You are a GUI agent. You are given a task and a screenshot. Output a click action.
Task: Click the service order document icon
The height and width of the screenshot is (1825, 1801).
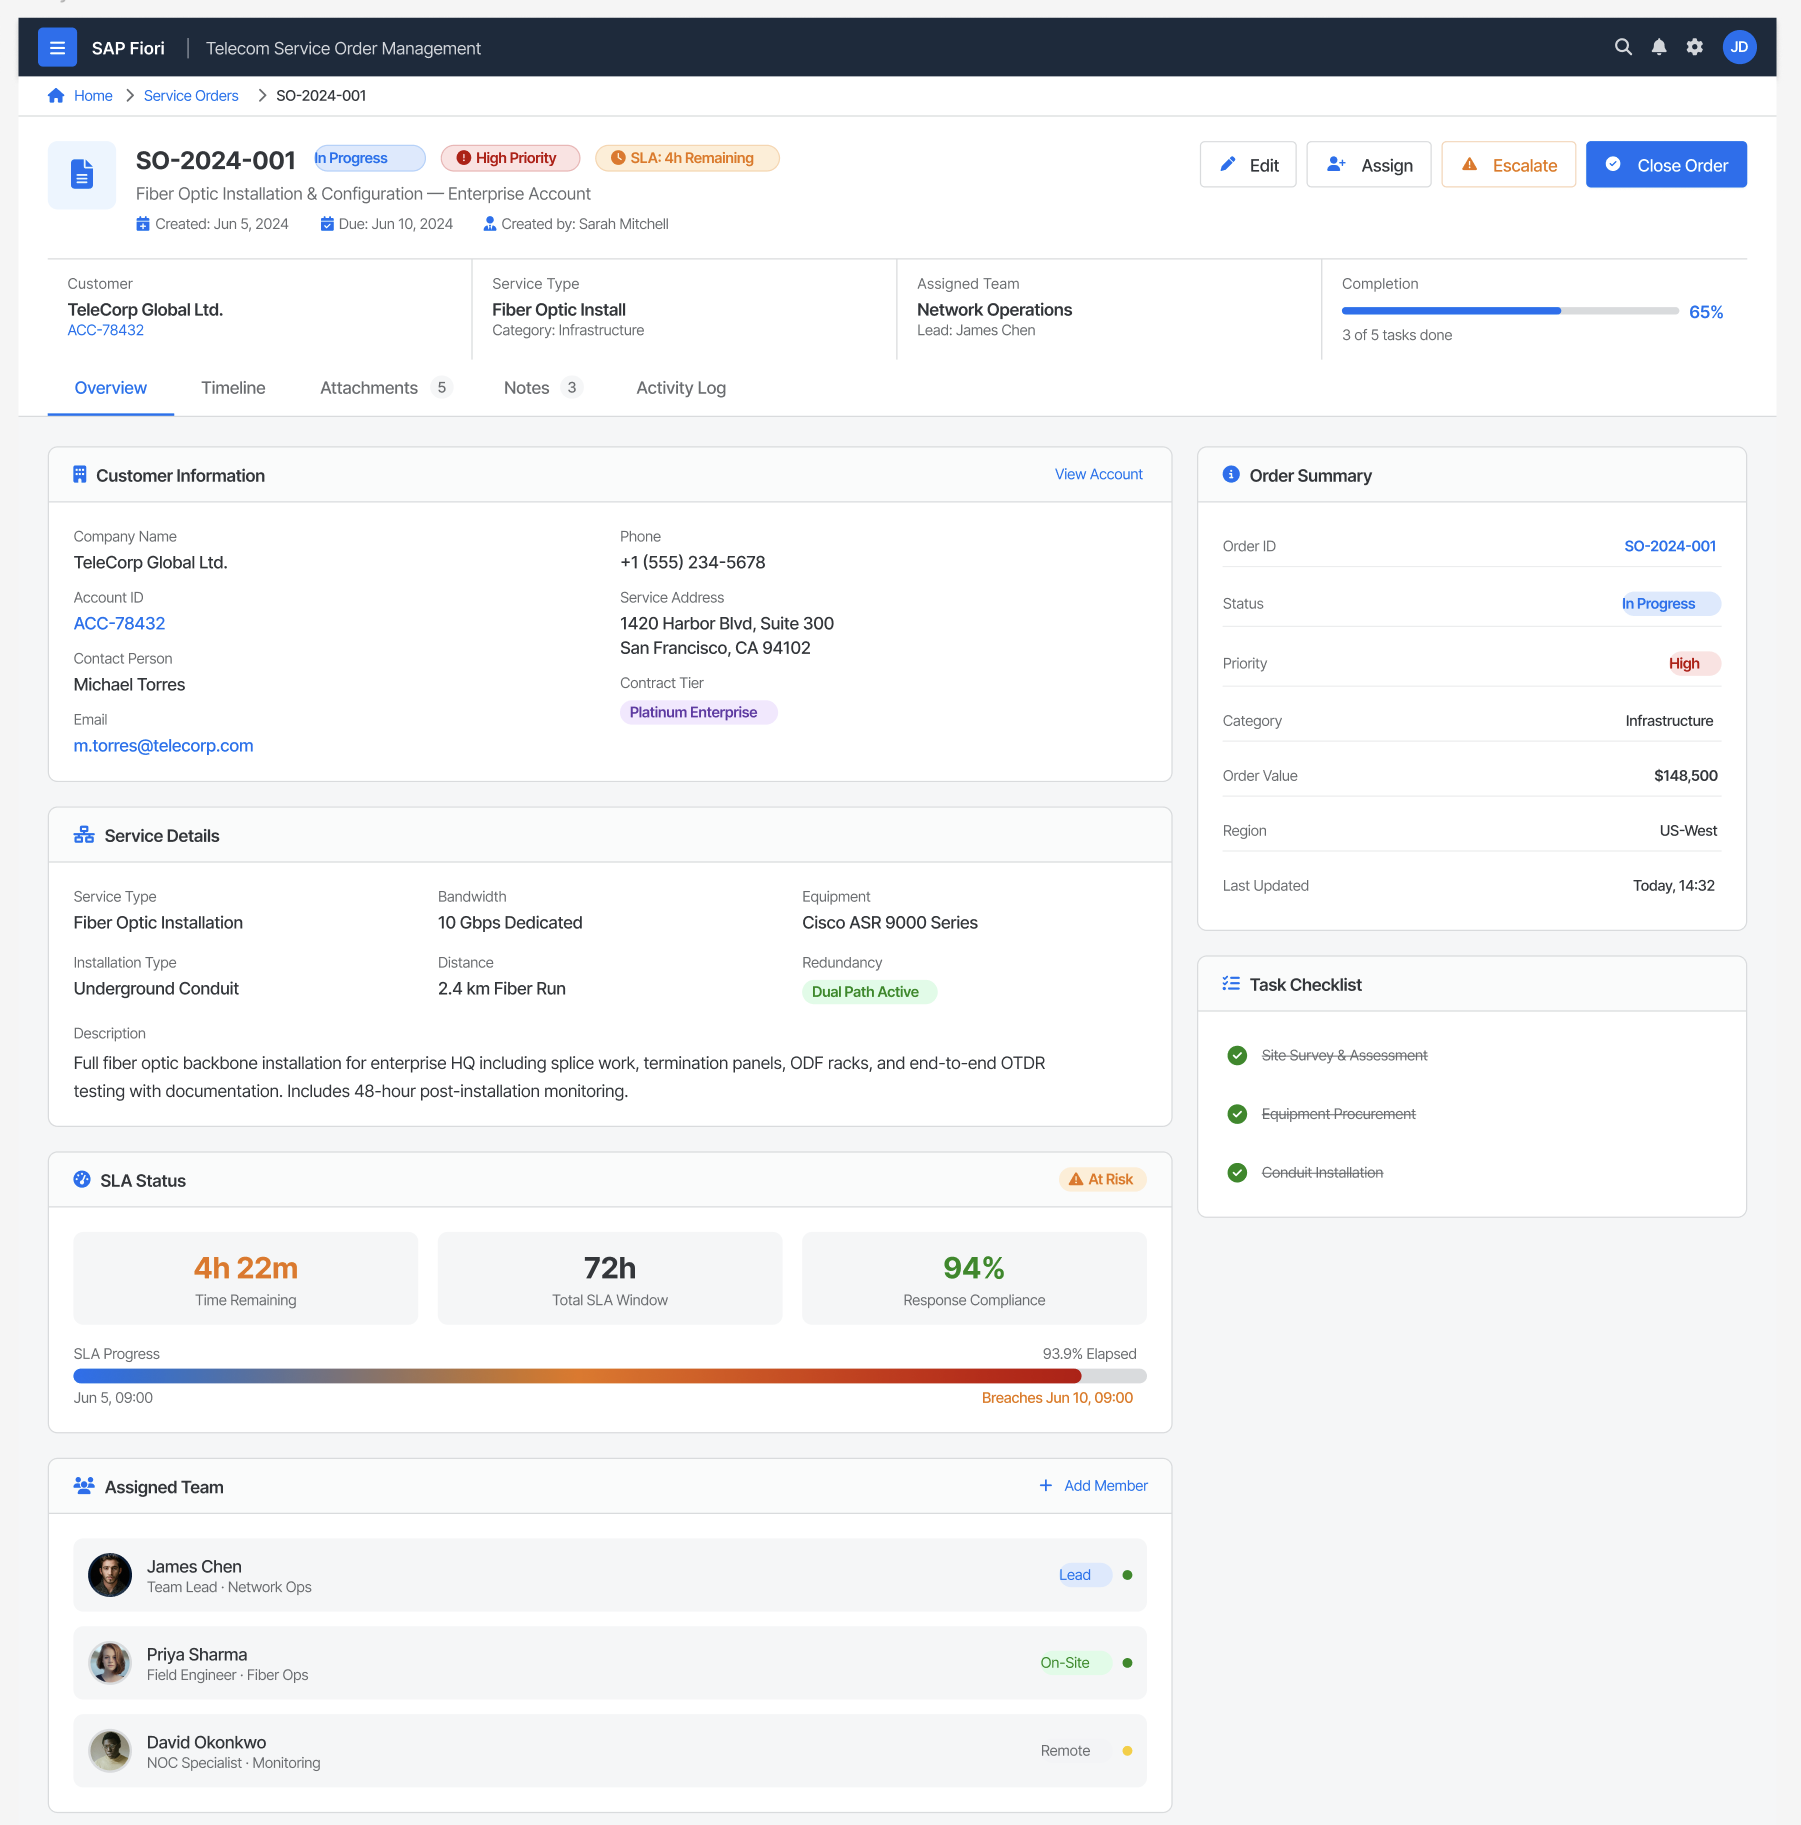click(x=82, y=175)
